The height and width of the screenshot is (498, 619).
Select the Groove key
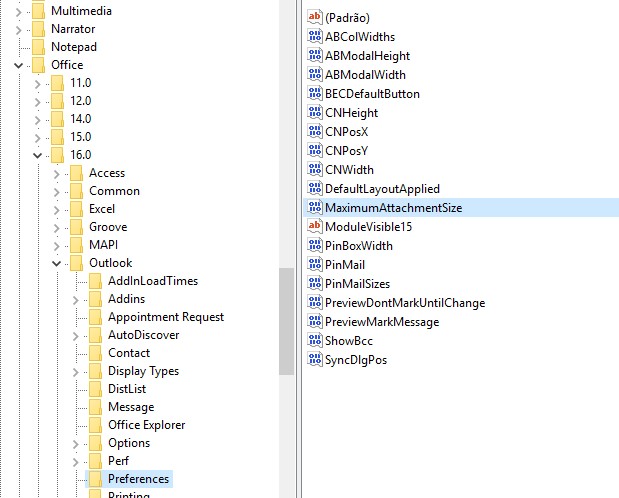(108, 227)
